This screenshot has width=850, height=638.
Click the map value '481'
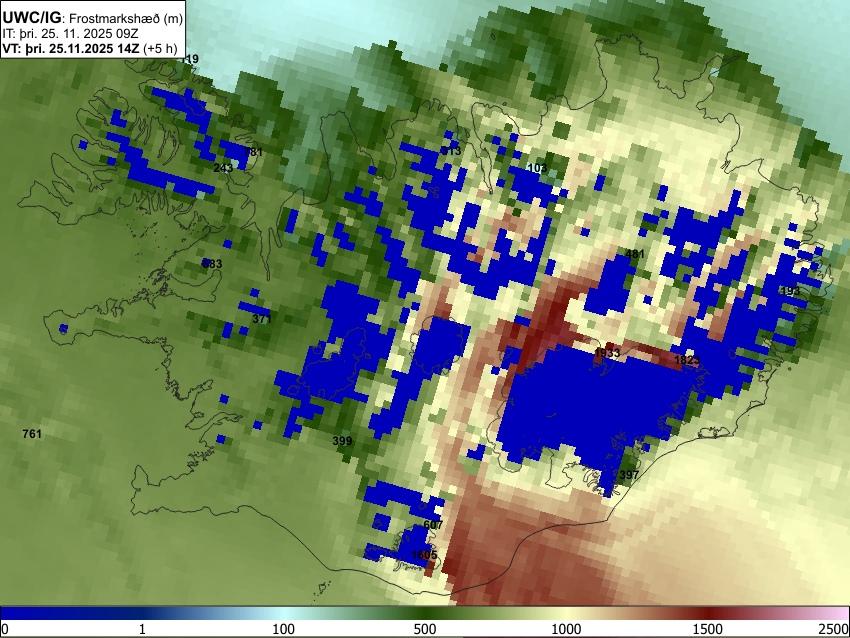point(635,254)
